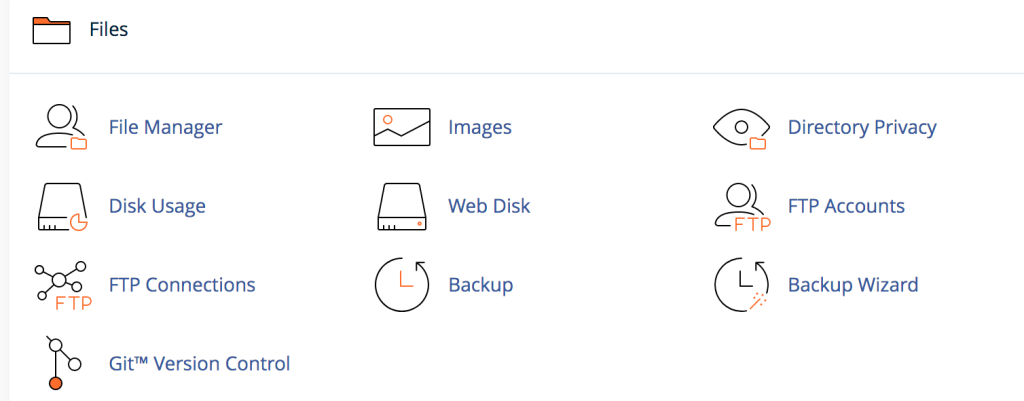Select the FTP Connections text link
This screenshot has width=1024, height=401.
182,285
